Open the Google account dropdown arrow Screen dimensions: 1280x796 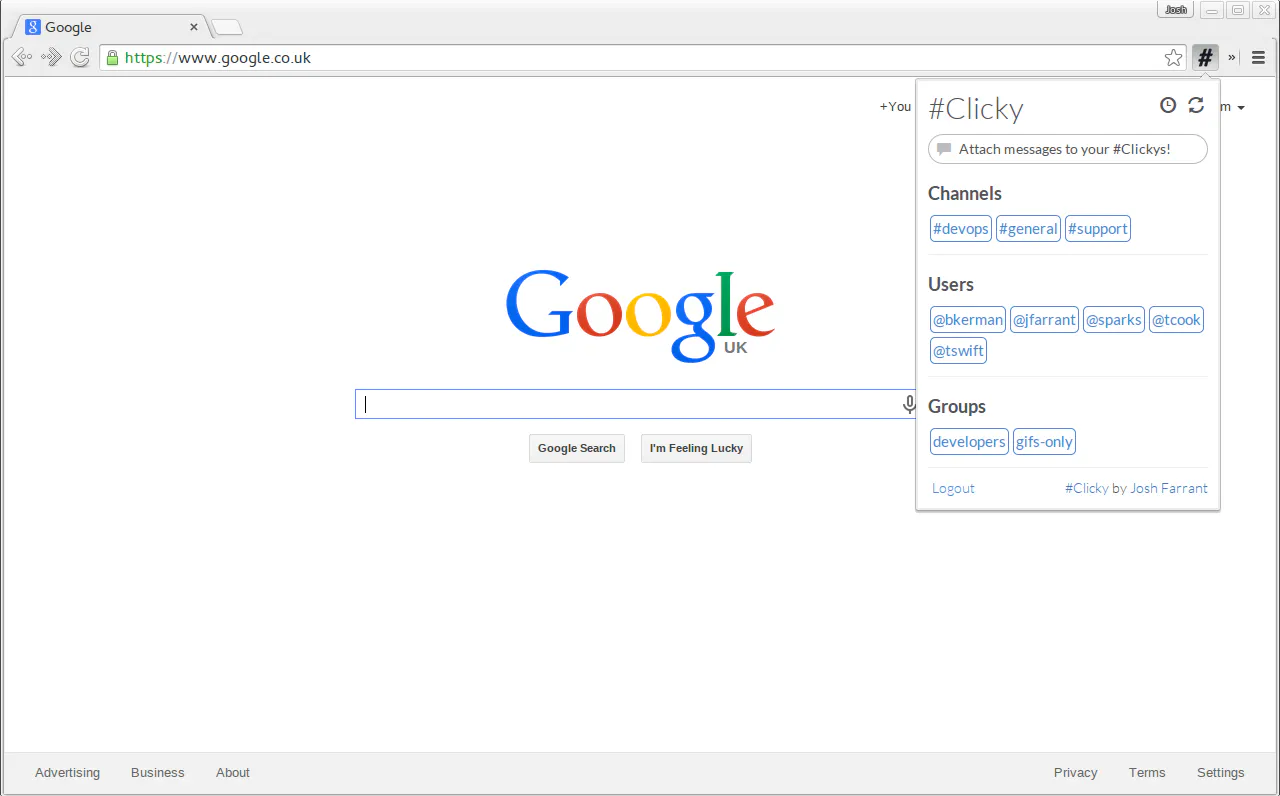[1241, 108]
